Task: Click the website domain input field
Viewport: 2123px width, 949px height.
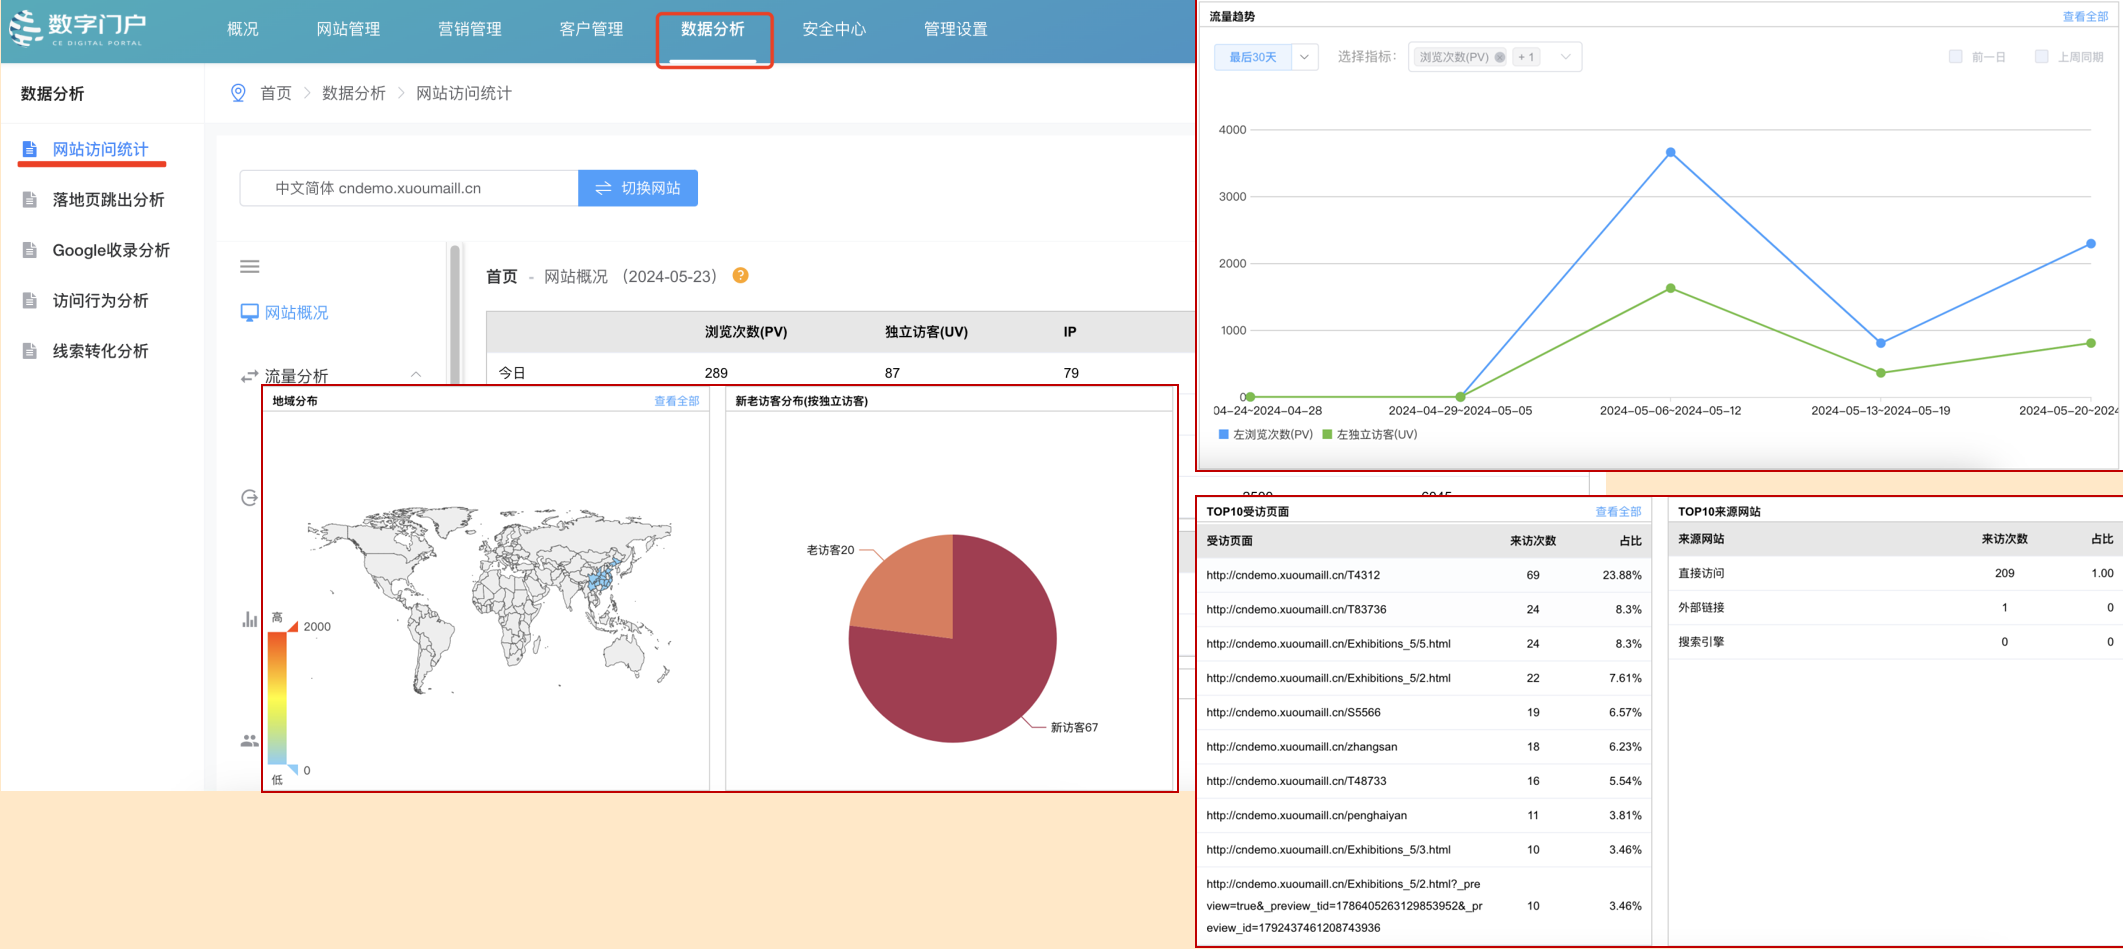Action: (x=409, y=188)
